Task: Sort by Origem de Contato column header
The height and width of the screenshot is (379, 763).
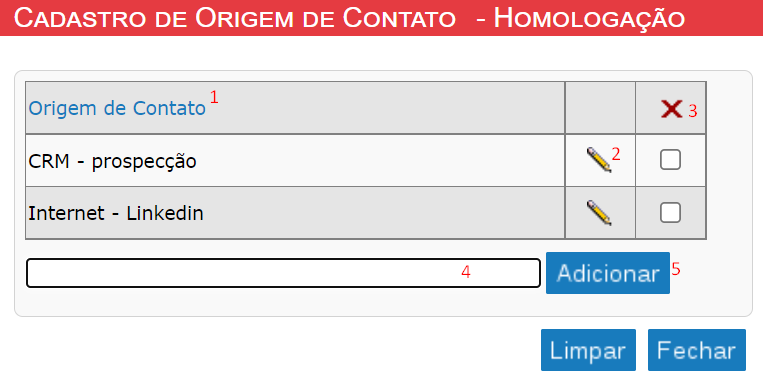Action: (x=117, y=108)
